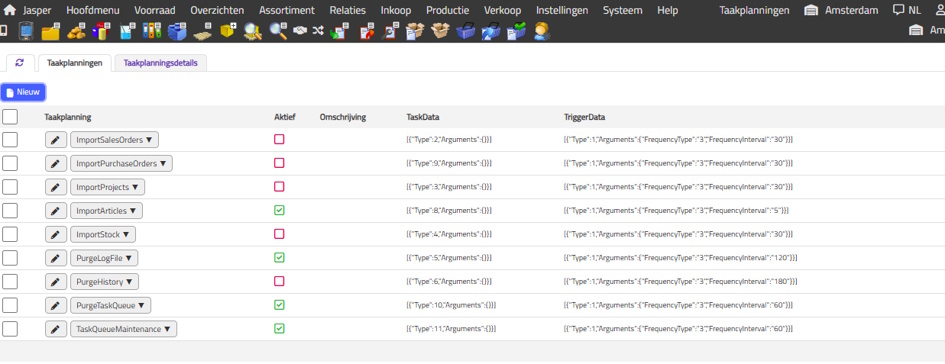
Task: Click the open box with document icon
Action: [415, 31]
